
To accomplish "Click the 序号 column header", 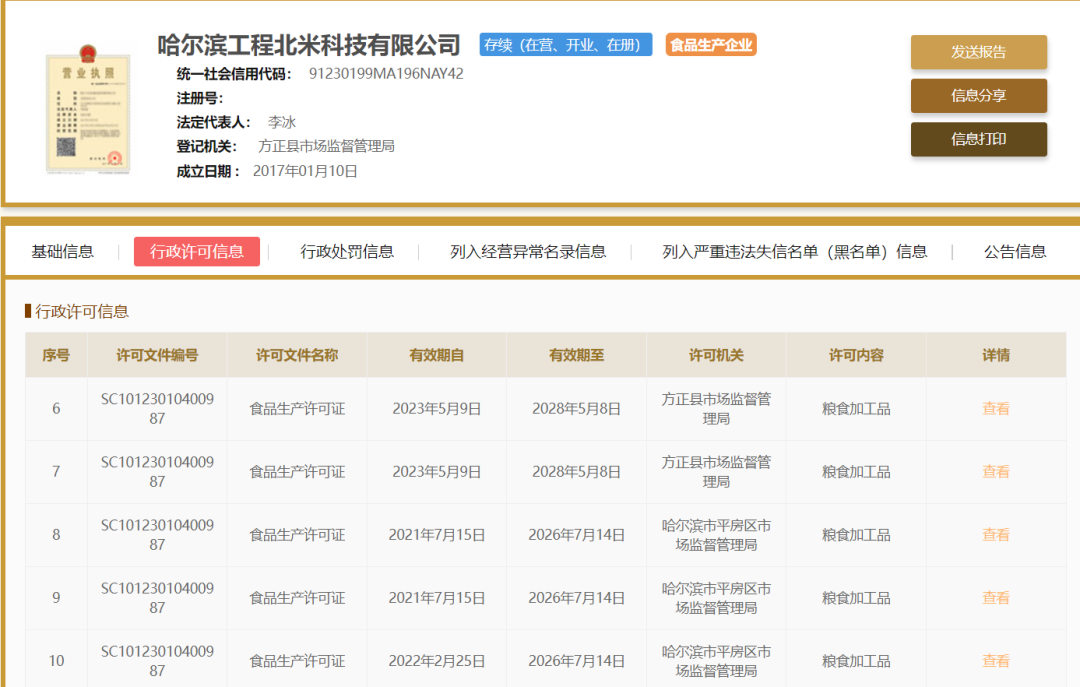I will point(56,356).
